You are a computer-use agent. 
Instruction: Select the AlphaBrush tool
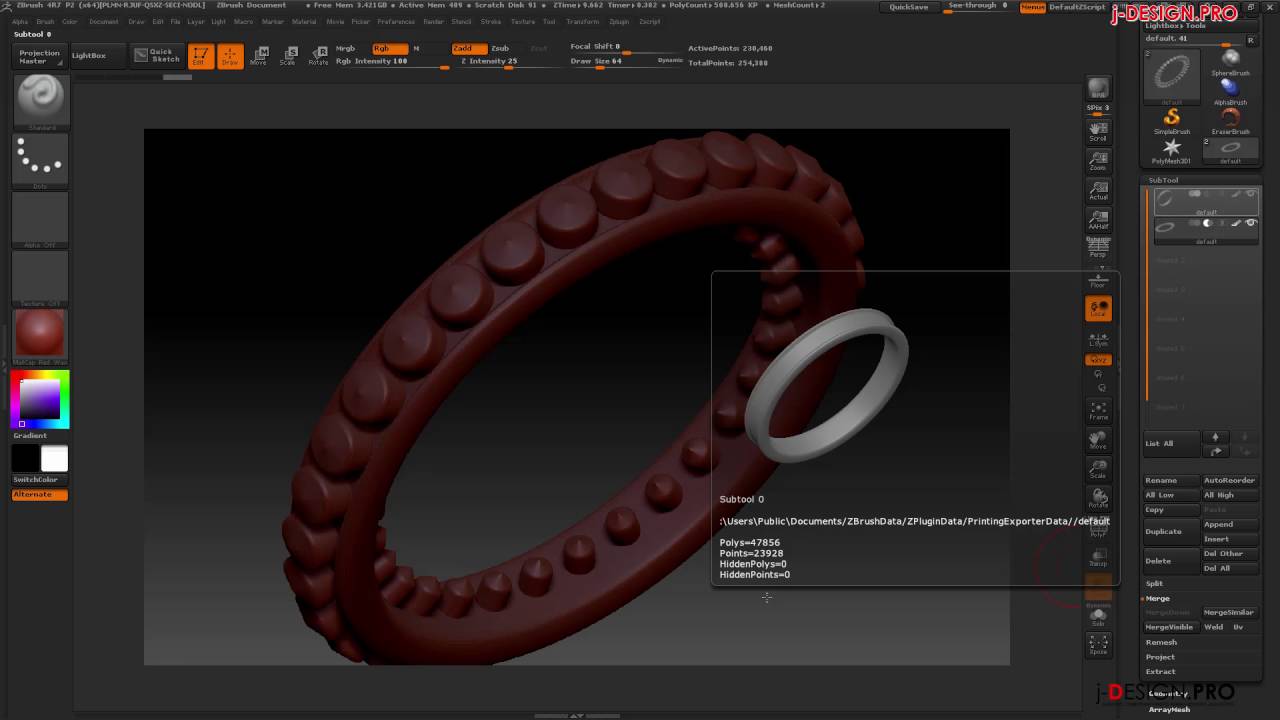click(1230, 91)
